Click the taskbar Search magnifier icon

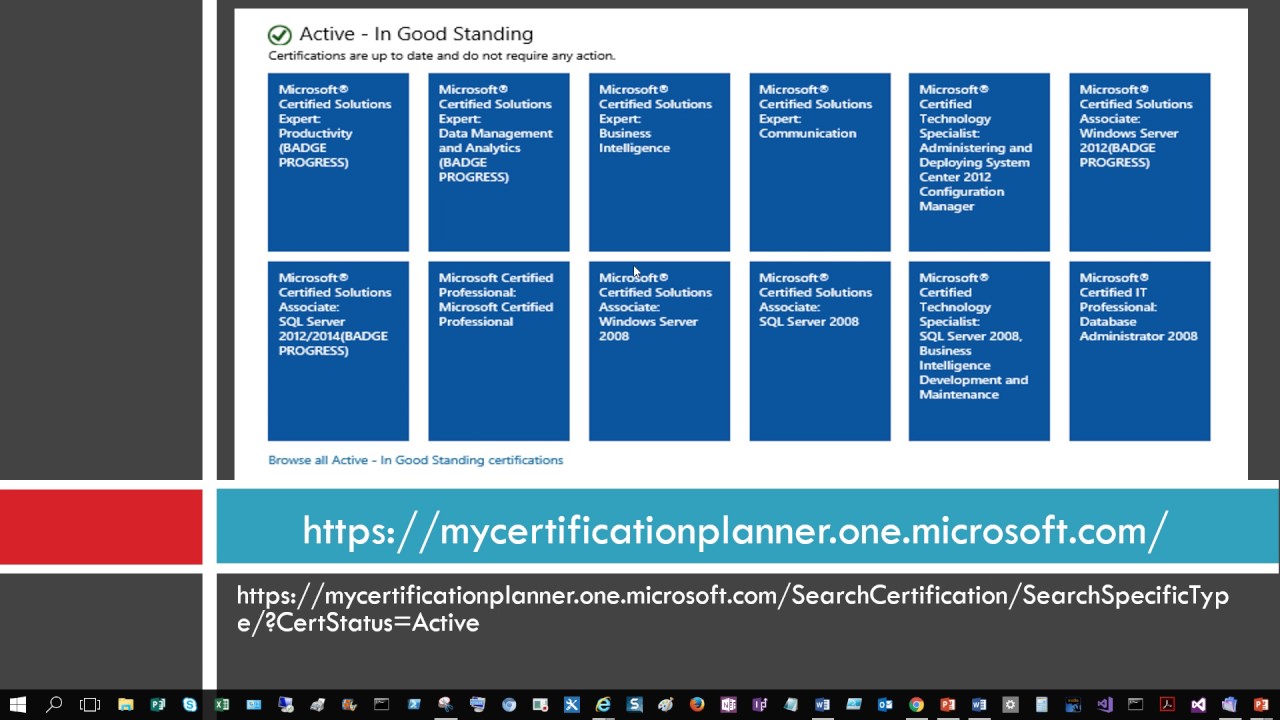tap(54, 704)
